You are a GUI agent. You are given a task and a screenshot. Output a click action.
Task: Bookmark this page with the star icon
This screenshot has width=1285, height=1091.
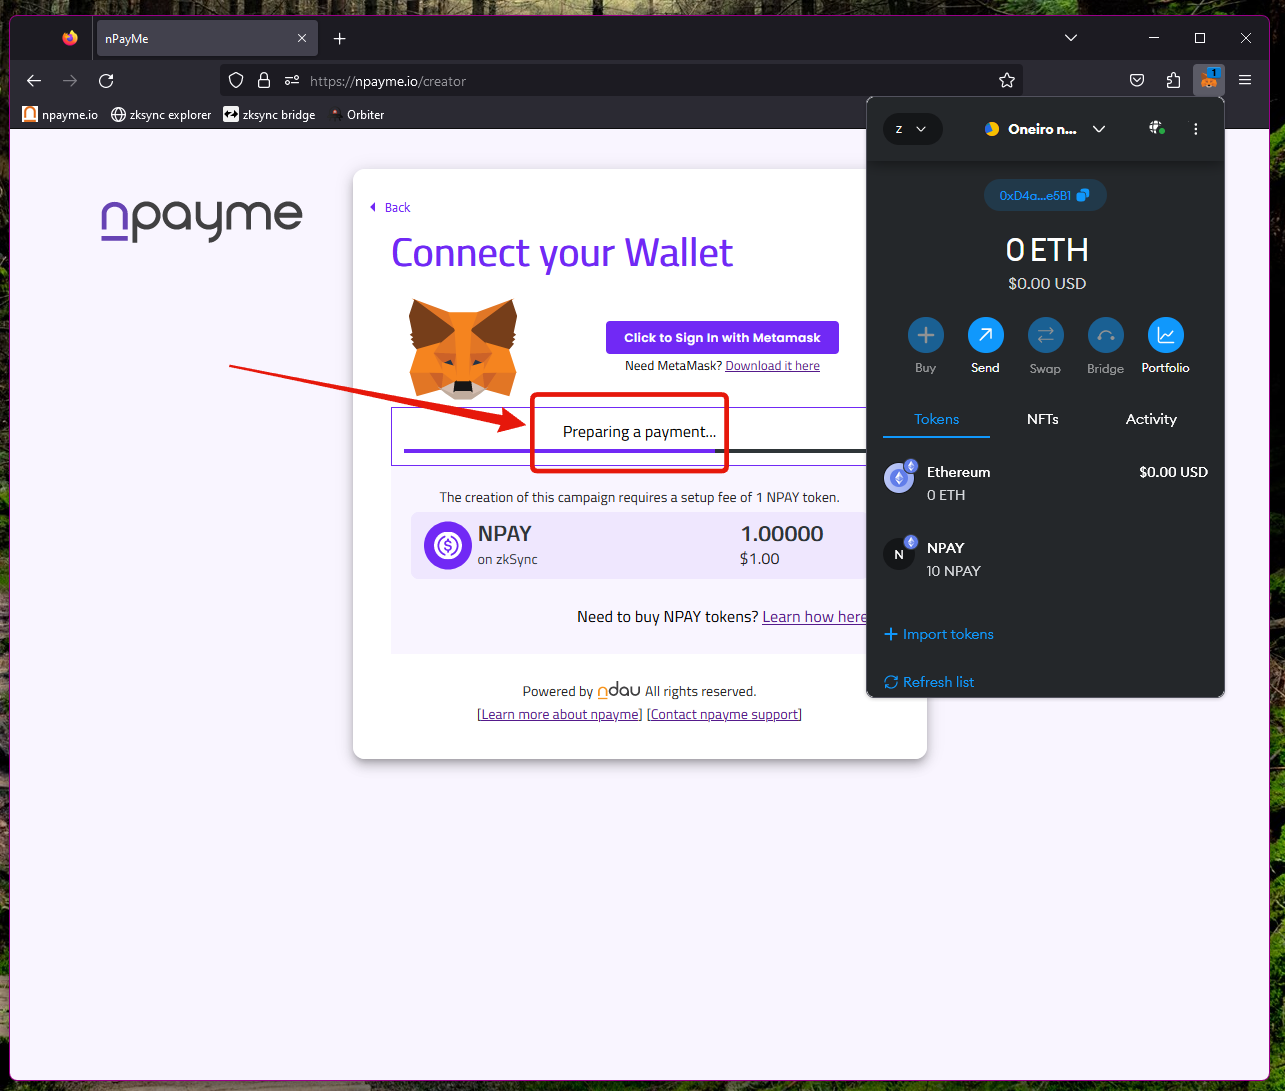pyautogui.click(x=1007, y=81)
